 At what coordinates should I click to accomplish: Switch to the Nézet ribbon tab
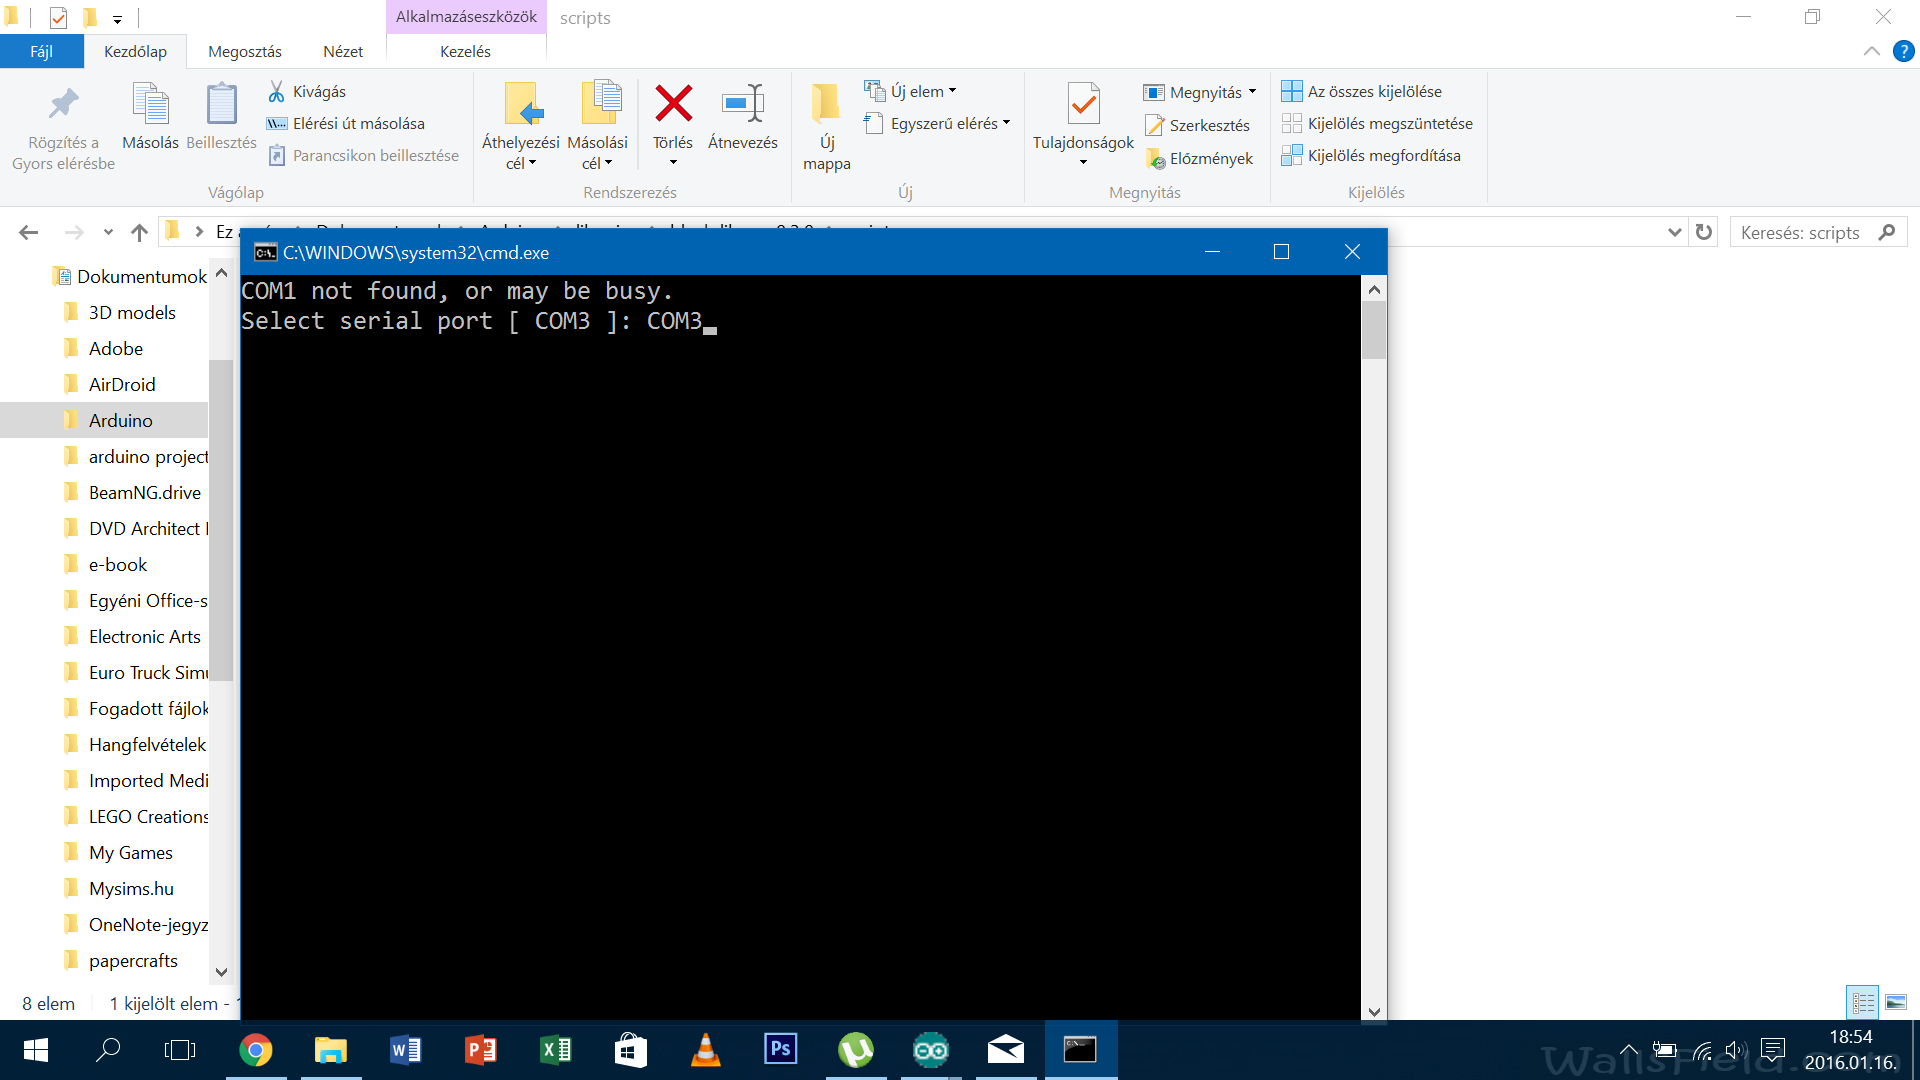(343, 51)
